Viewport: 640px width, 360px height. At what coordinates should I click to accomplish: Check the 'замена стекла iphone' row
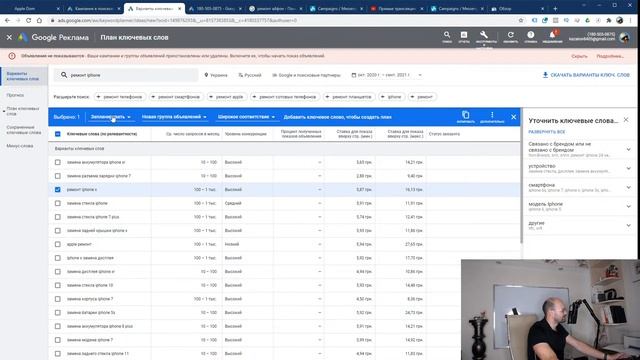[x=58, y=203]
